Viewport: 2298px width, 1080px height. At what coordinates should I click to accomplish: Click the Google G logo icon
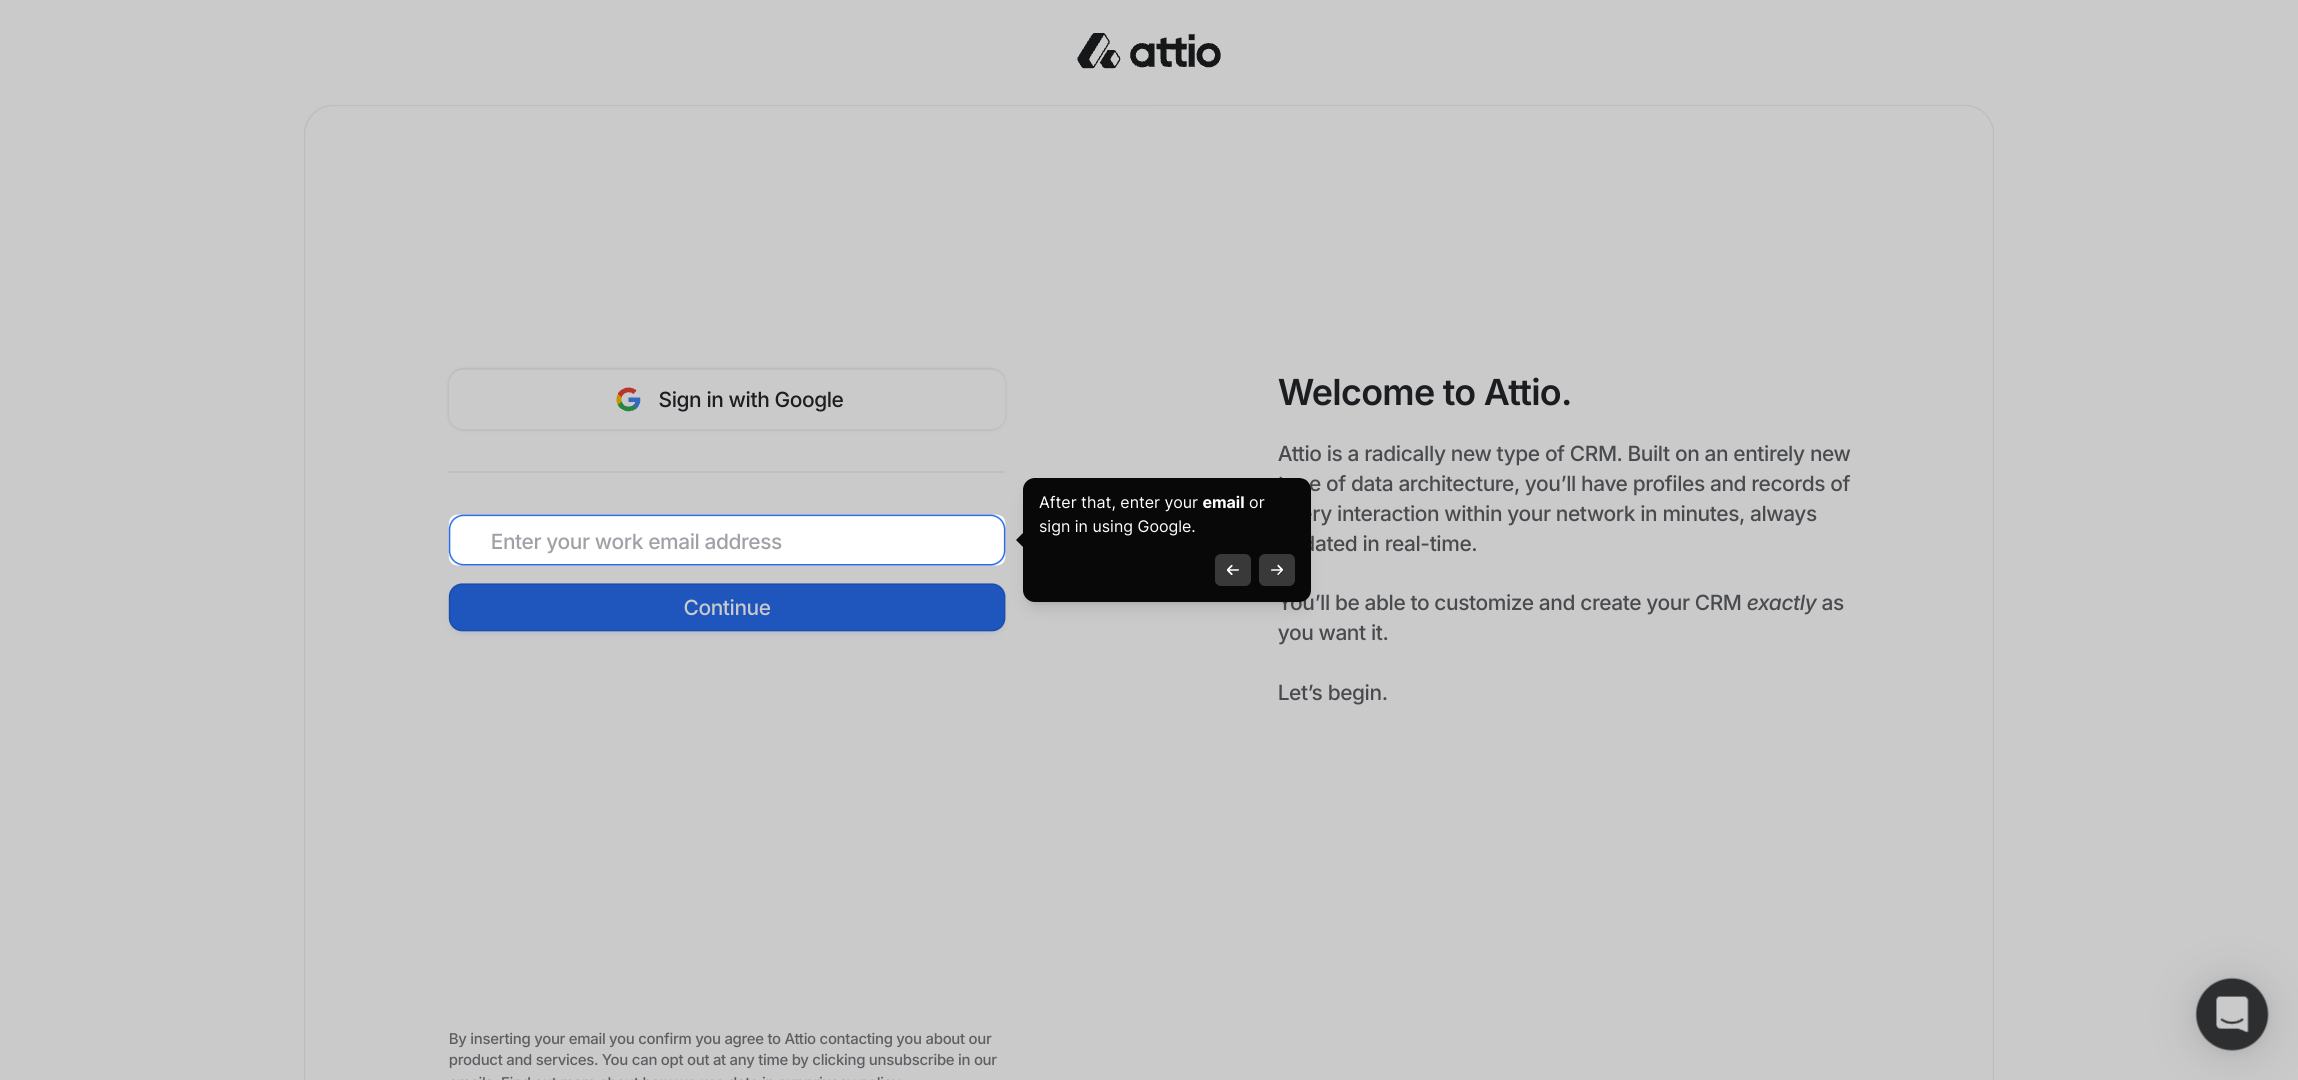click(x=628, y=399)
